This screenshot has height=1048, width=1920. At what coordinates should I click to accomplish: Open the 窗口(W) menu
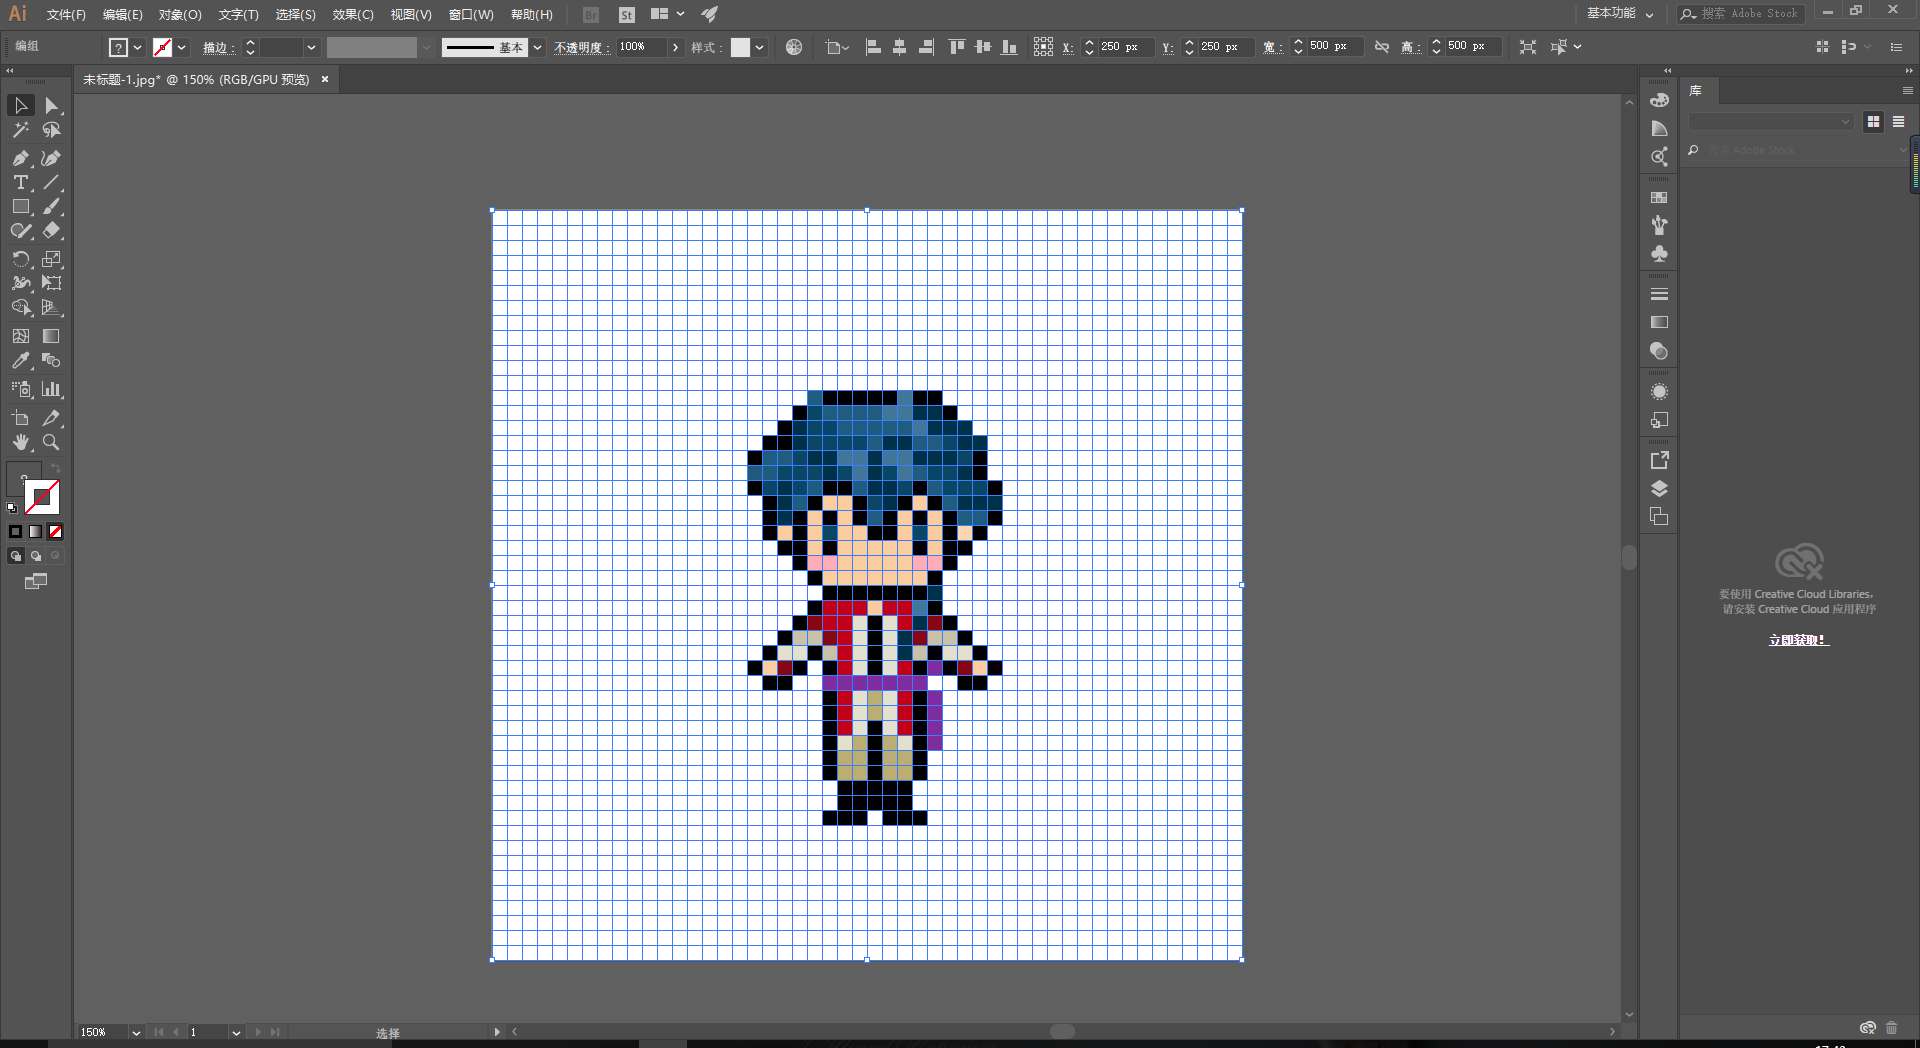pyautogui.click(x=471, y=15)
